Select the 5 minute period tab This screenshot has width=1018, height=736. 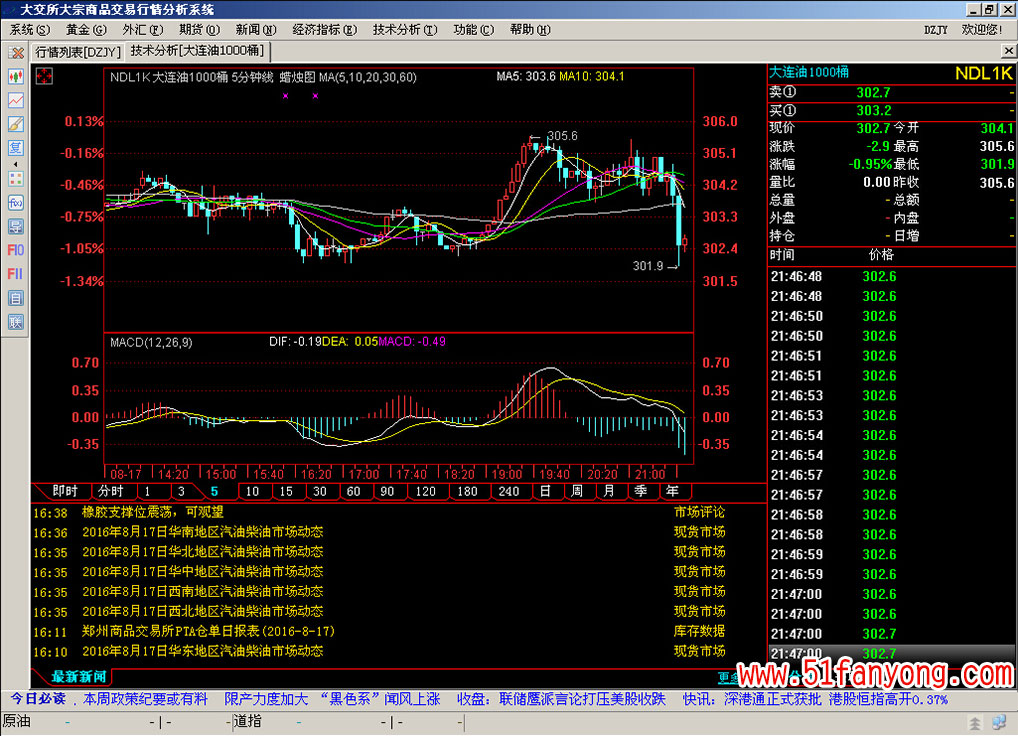tap(214, 491)
